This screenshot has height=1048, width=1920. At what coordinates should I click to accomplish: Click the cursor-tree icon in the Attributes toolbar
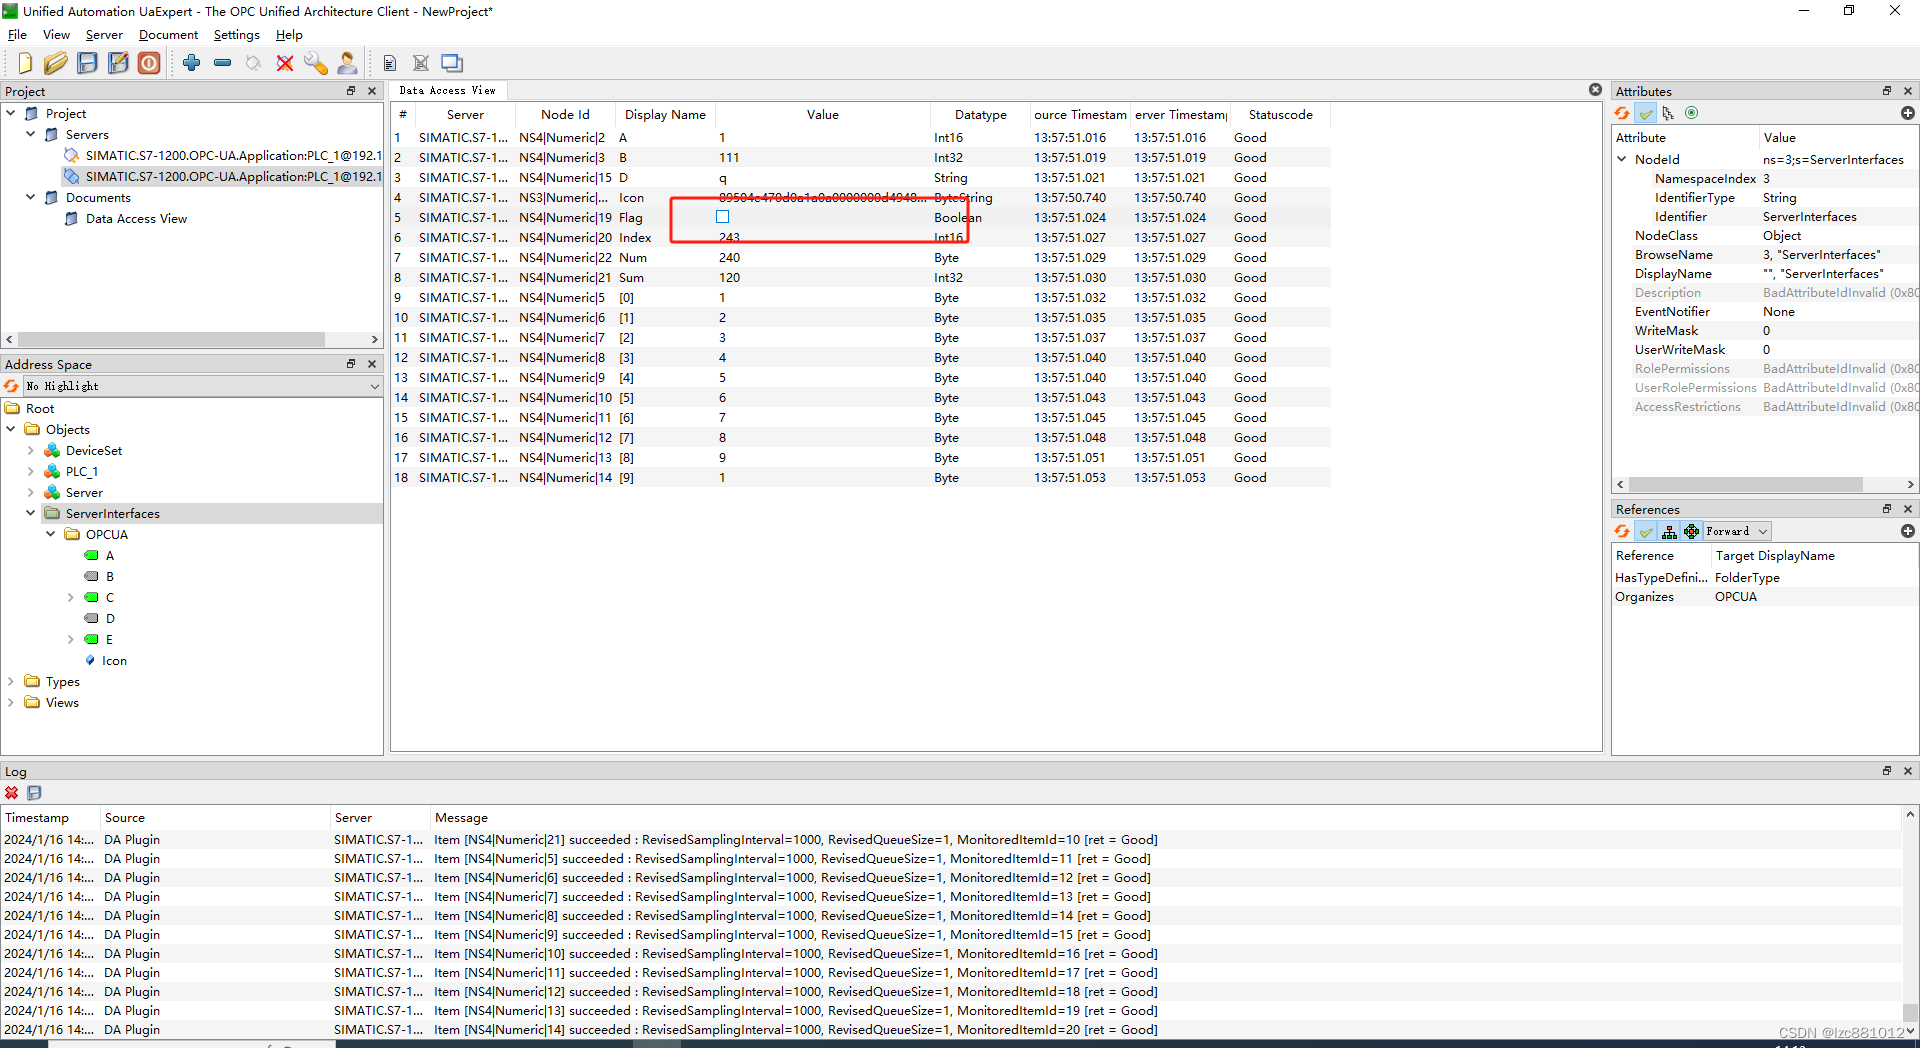point(1668,113)
